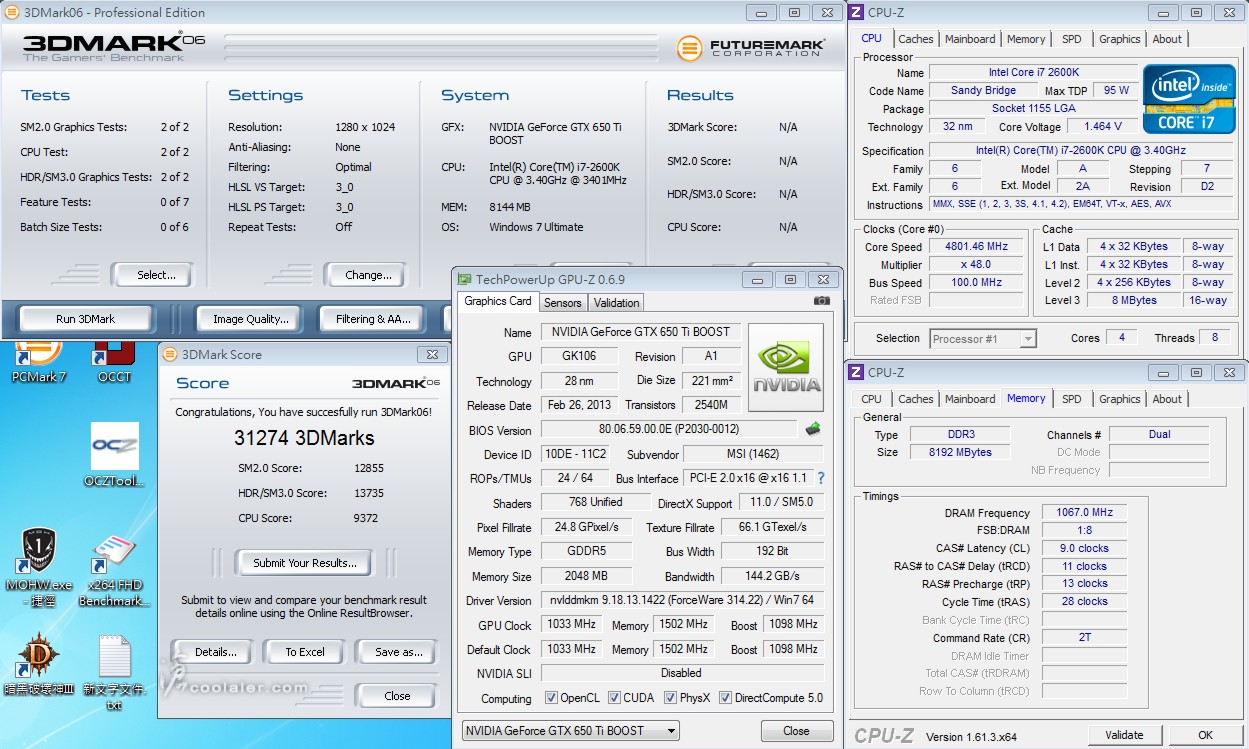Click the Intel Core i7 logo in CPU-Z
The height and width of the screenshot is (749, 1249).
click(x=1189, y=98)
